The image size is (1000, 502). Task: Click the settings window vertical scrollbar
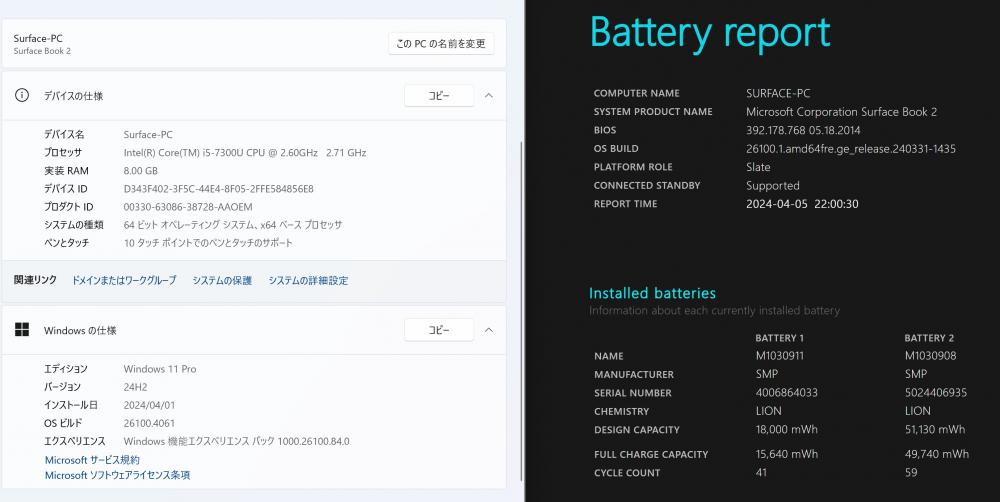pyautogui.click(x=522, y=313)
